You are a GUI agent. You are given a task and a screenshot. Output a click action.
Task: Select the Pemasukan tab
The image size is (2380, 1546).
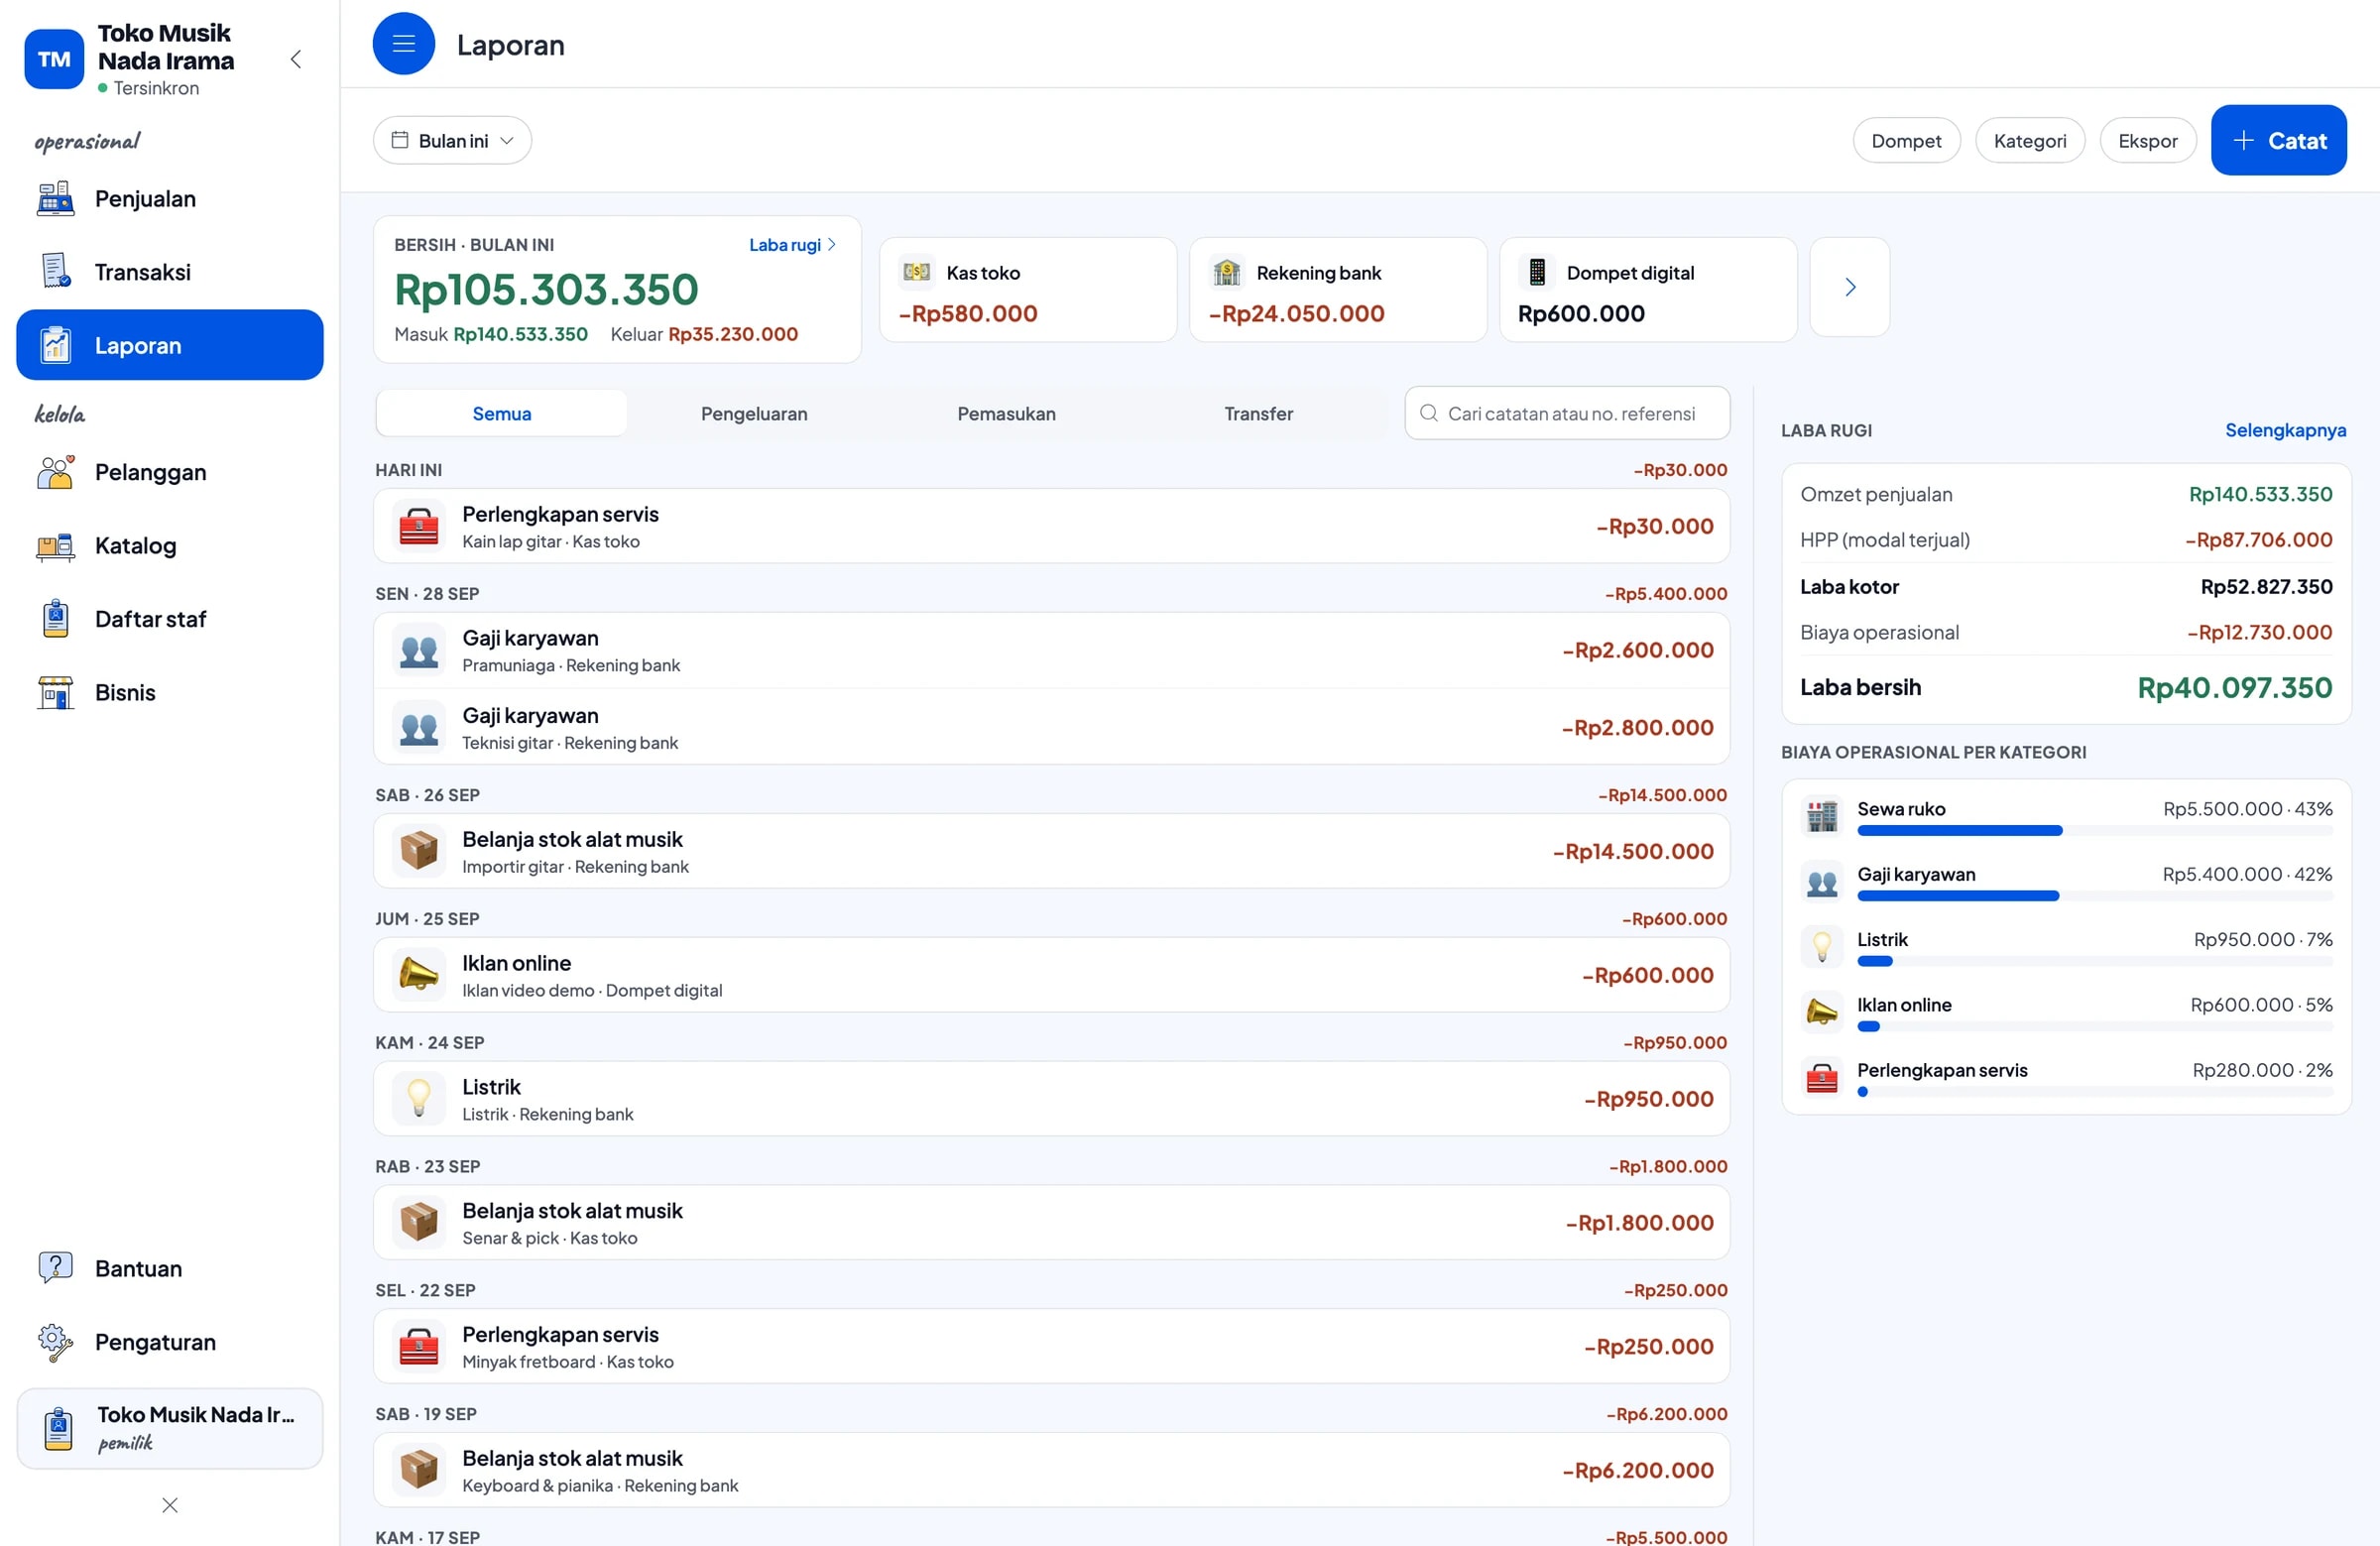[x=1006, y=414]
